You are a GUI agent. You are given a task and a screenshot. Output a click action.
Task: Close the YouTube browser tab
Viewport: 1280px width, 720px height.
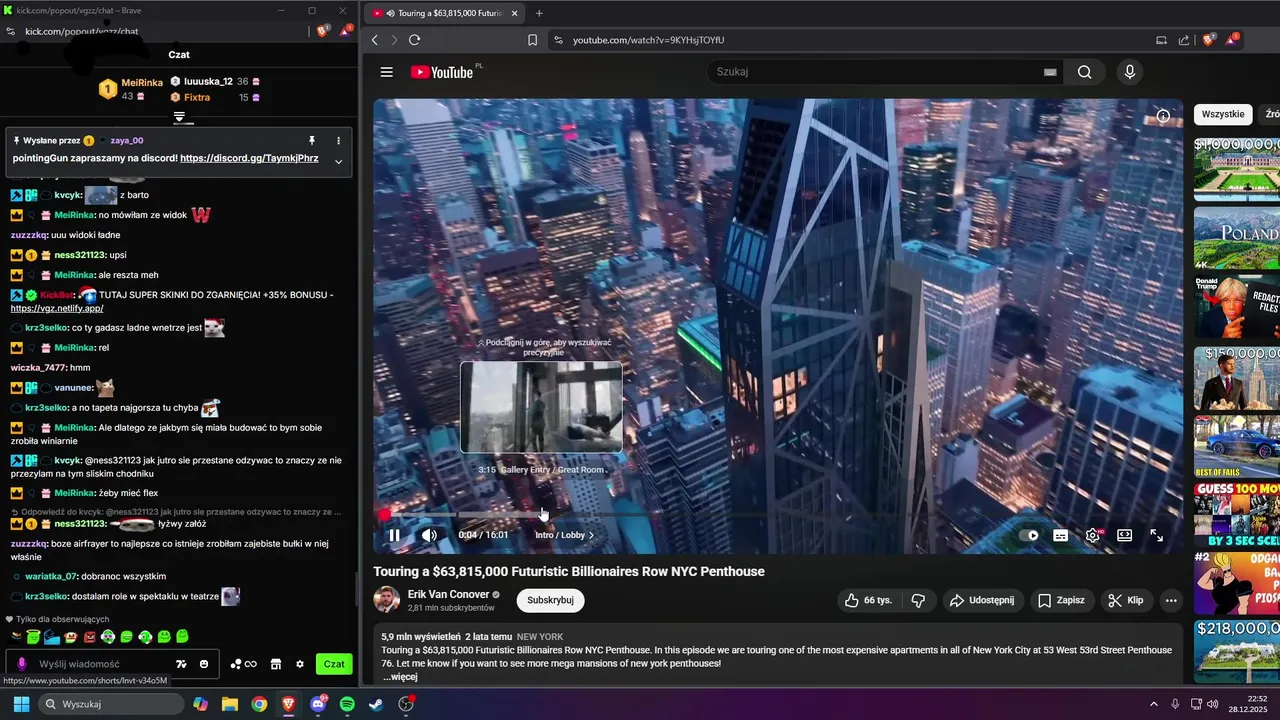coord(513,13)
